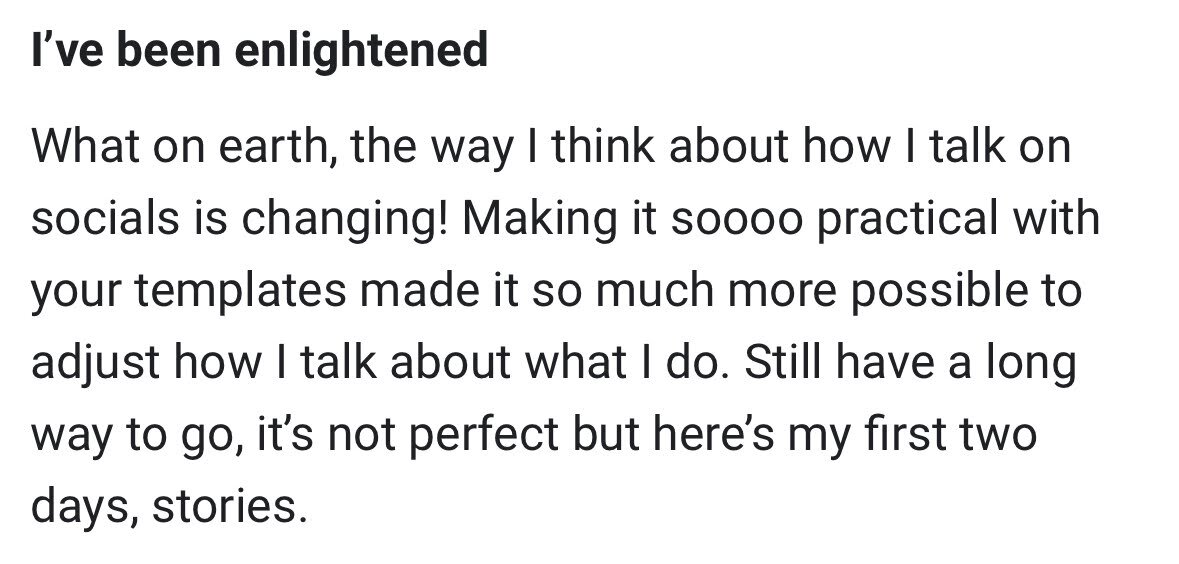
Task: Click the word "think" in the first line
Action: point(602,145)
